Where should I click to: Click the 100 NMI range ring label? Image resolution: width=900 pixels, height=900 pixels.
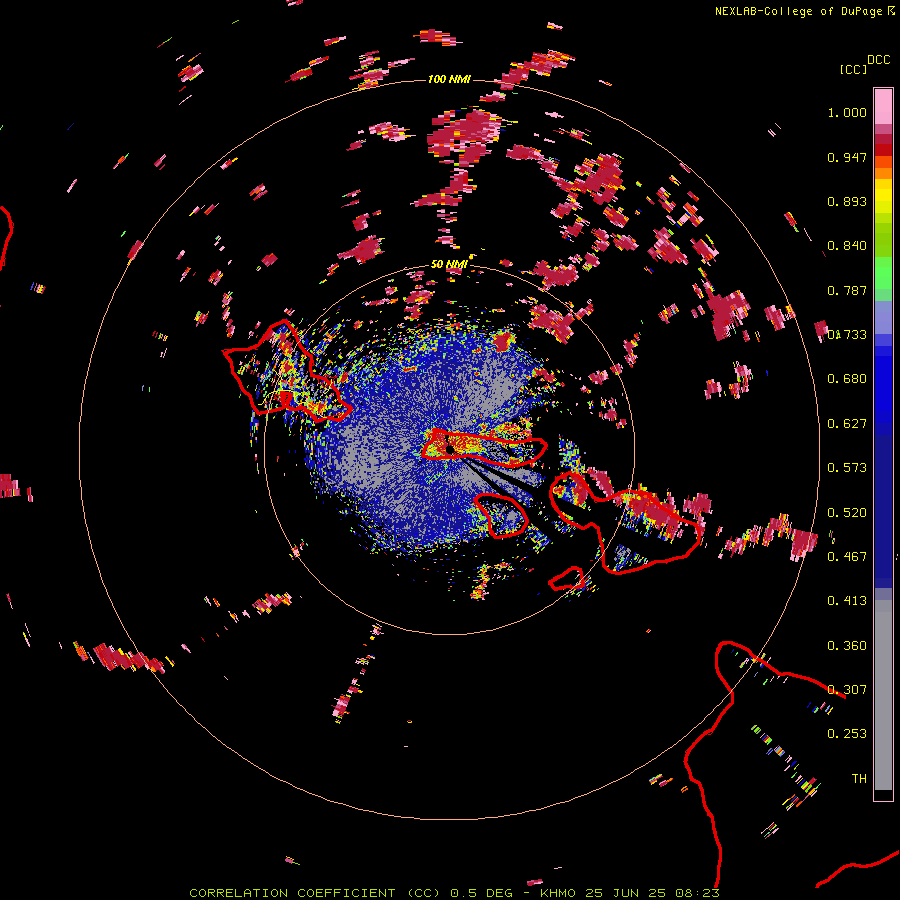point(449,79)
